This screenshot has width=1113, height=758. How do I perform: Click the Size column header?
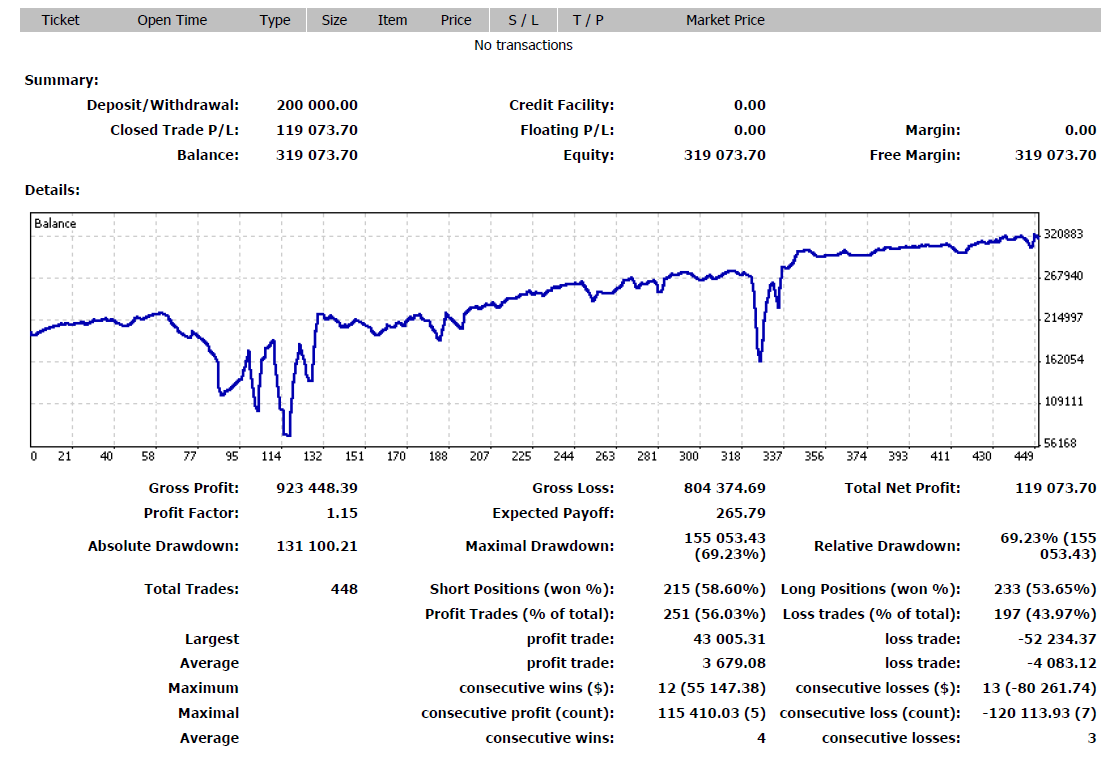335,20
